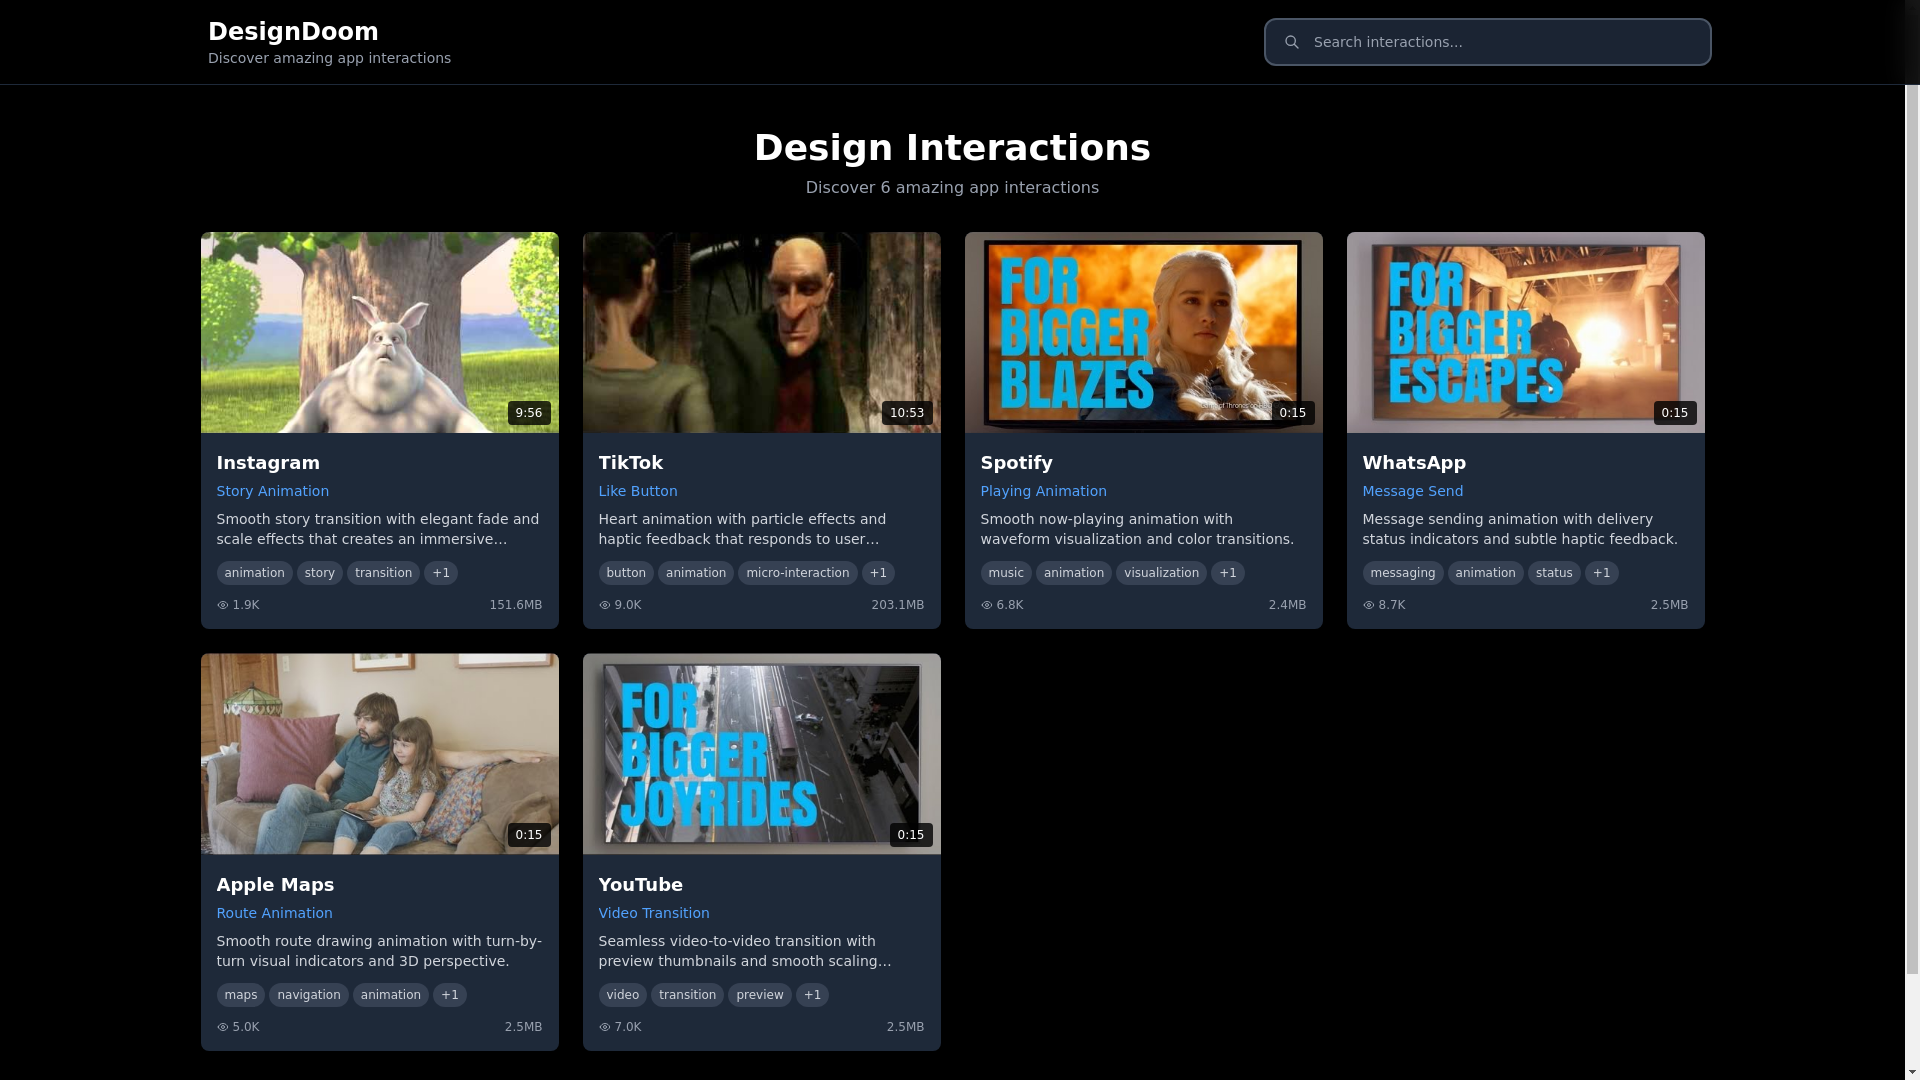Select WhatsApp's animation tag
Viewport: 1920px width, 1080px height.
[1486, 573]
